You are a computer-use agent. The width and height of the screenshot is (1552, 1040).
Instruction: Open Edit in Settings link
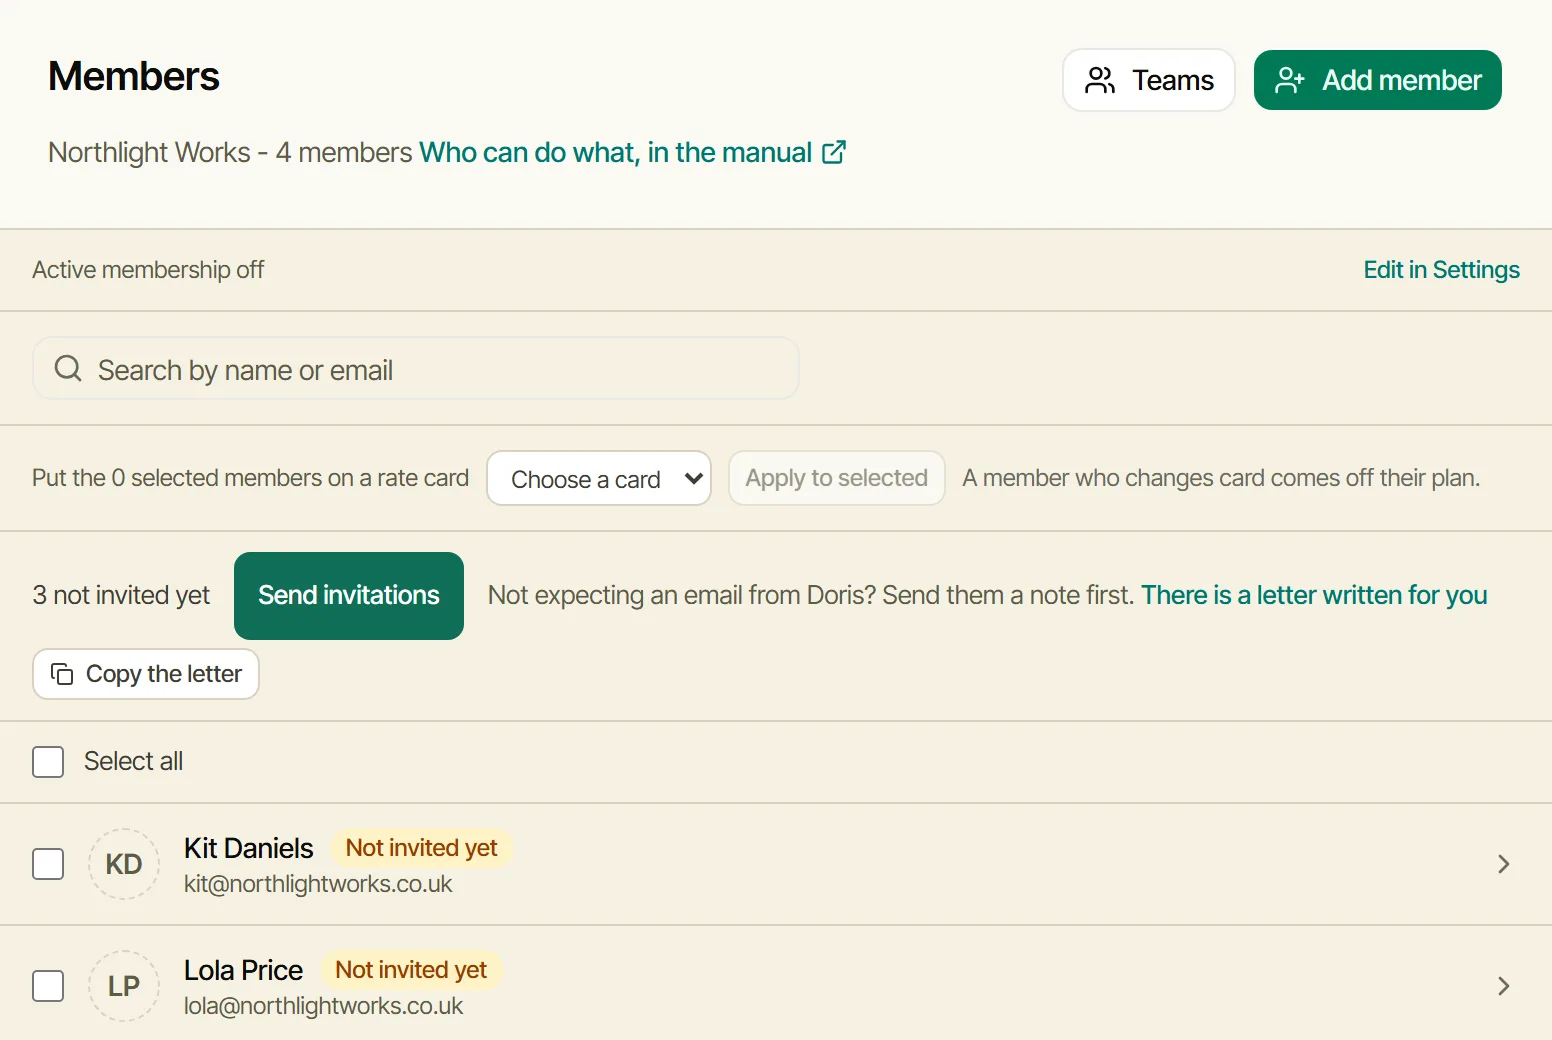tap(1441, 270)
